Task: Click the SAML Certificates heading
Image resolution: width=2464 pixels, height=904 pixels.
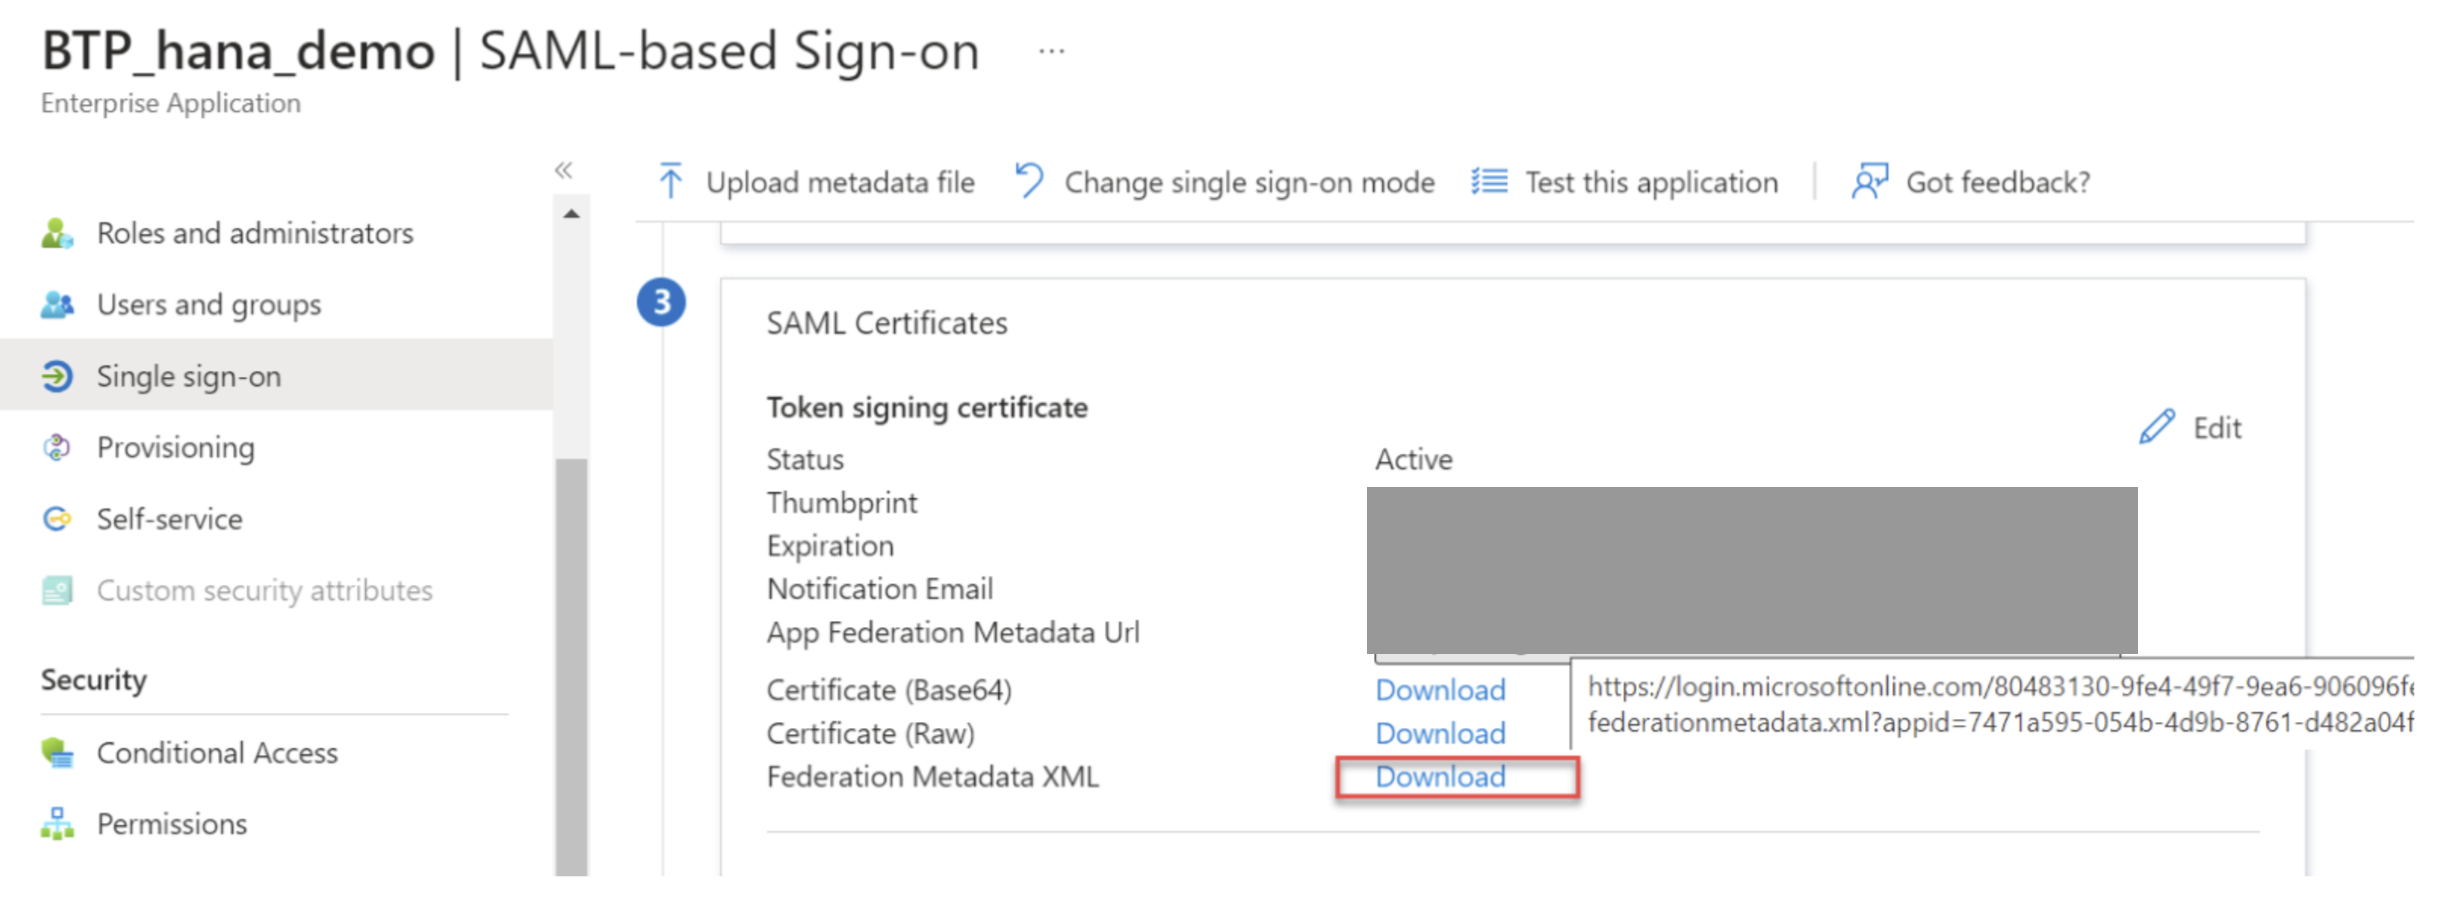Action: [x=887, y=323]
